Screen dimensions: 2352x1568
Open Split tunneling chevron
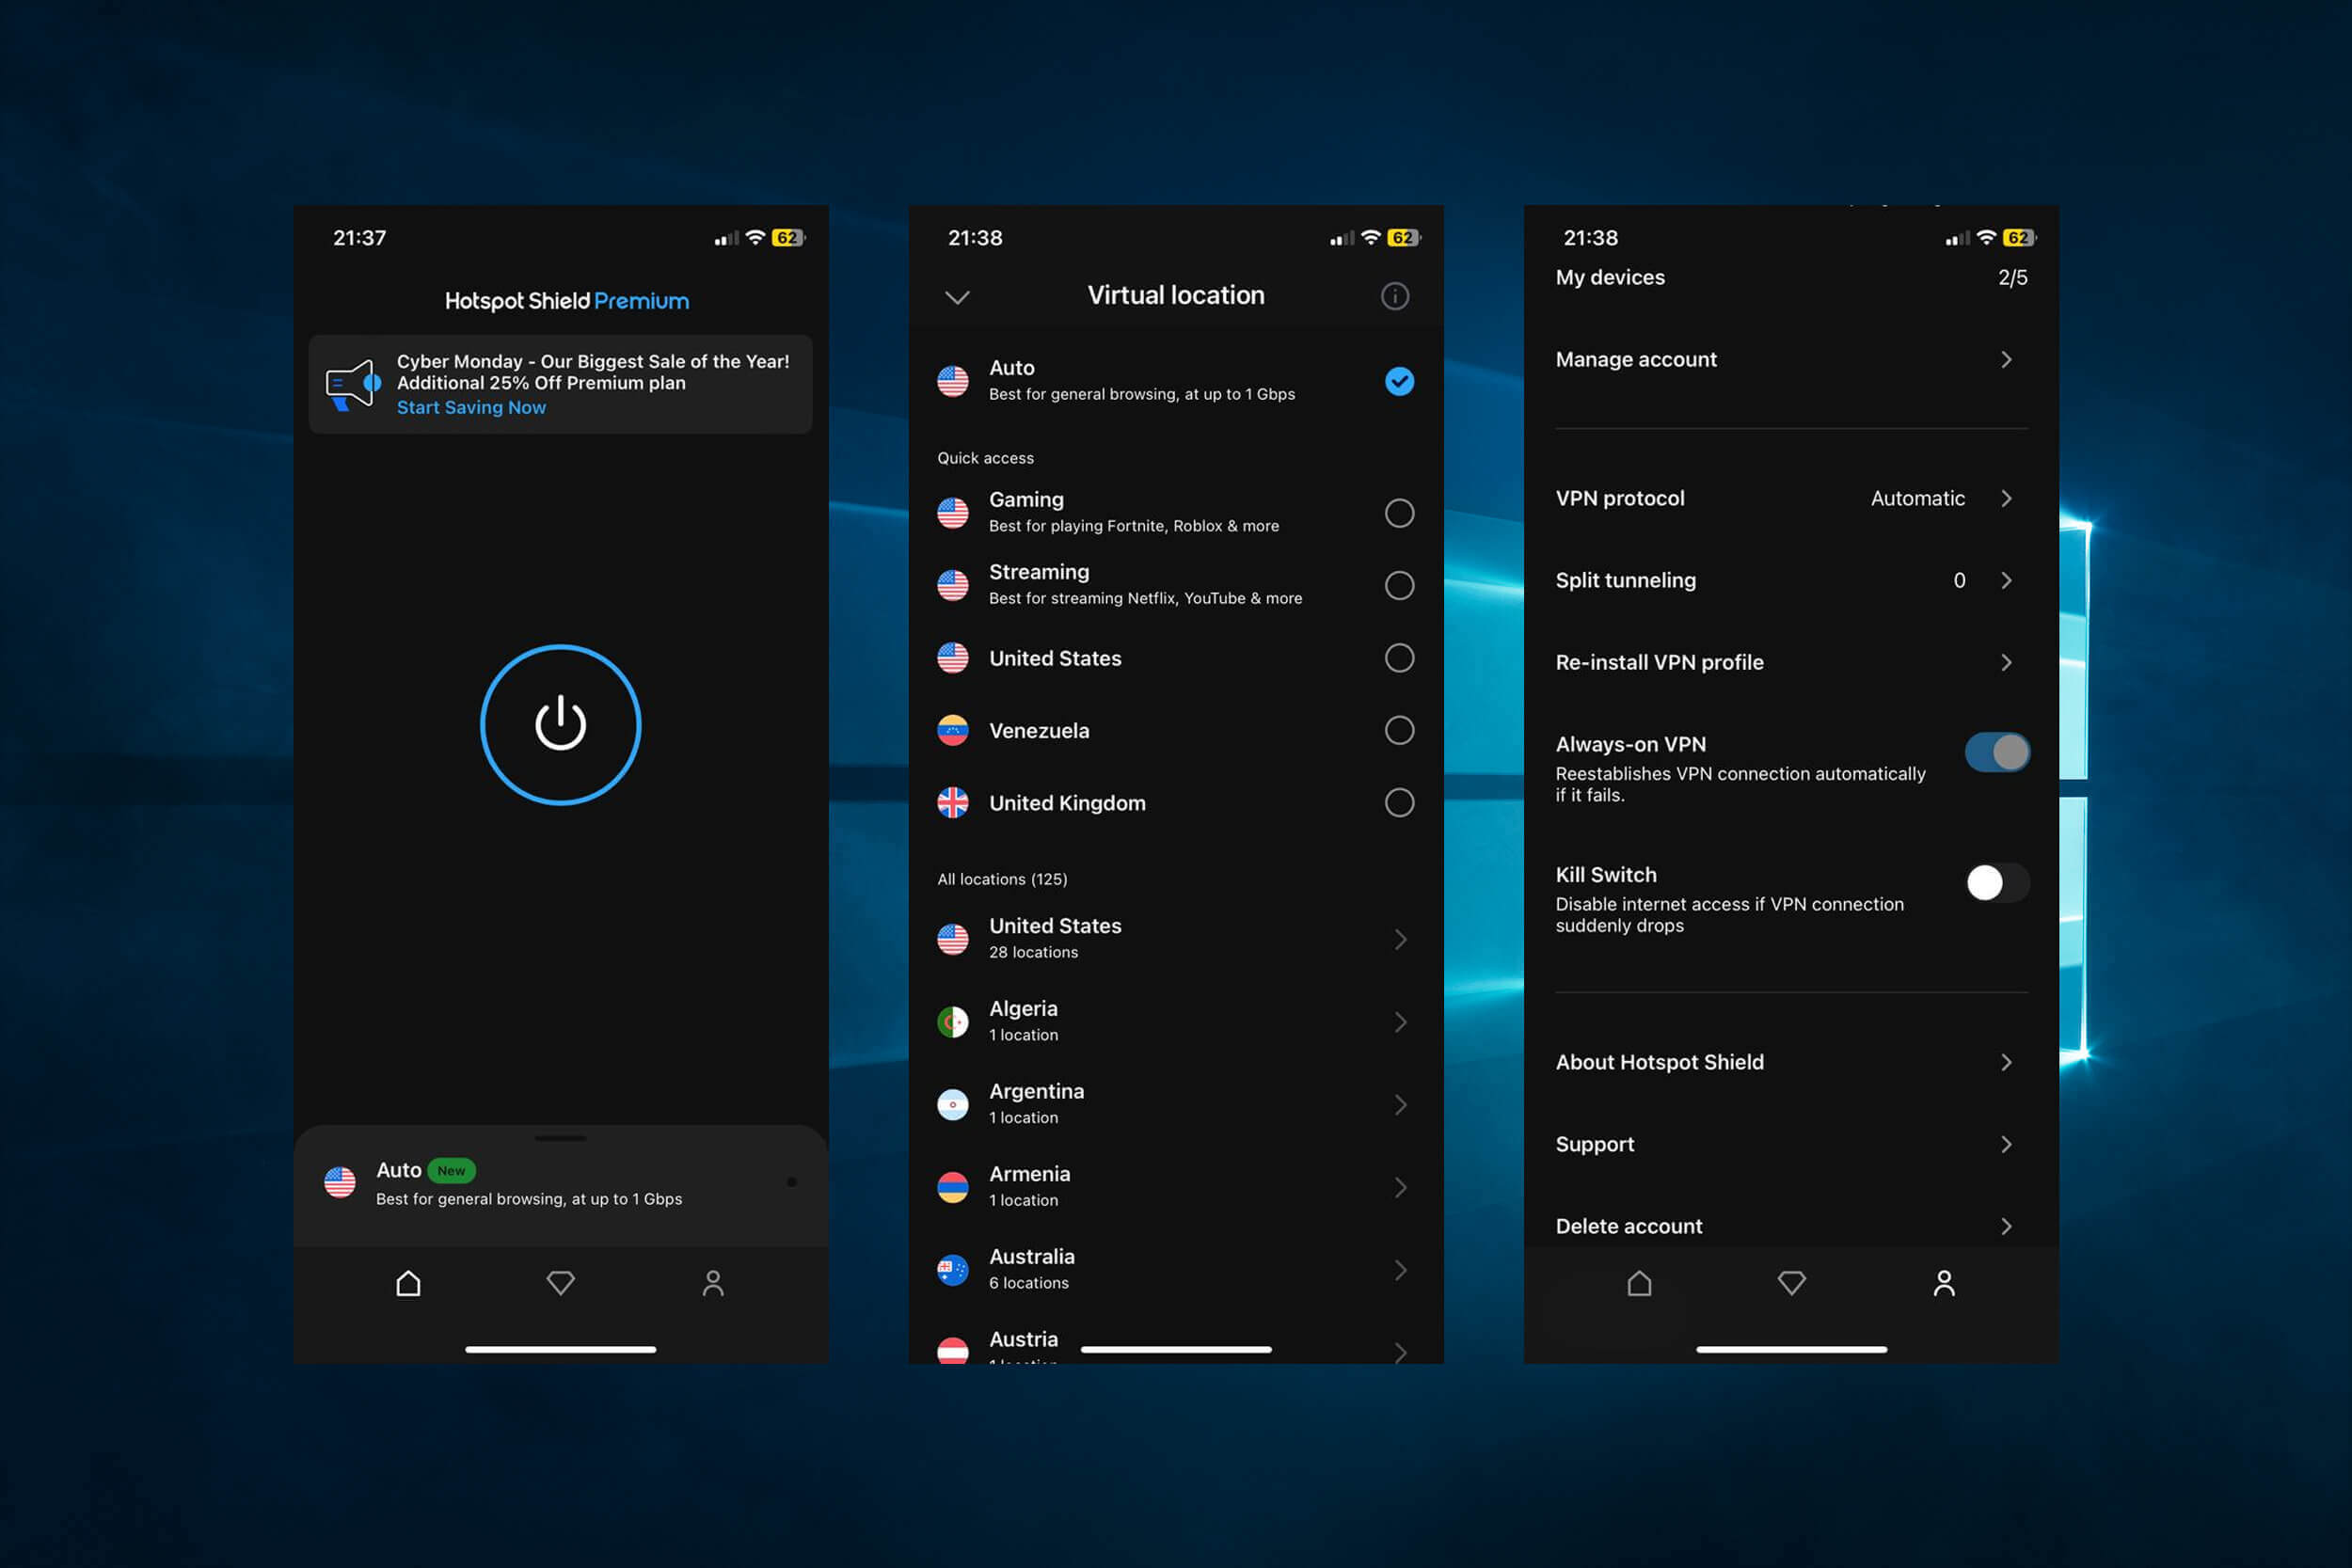(2006, 580)
